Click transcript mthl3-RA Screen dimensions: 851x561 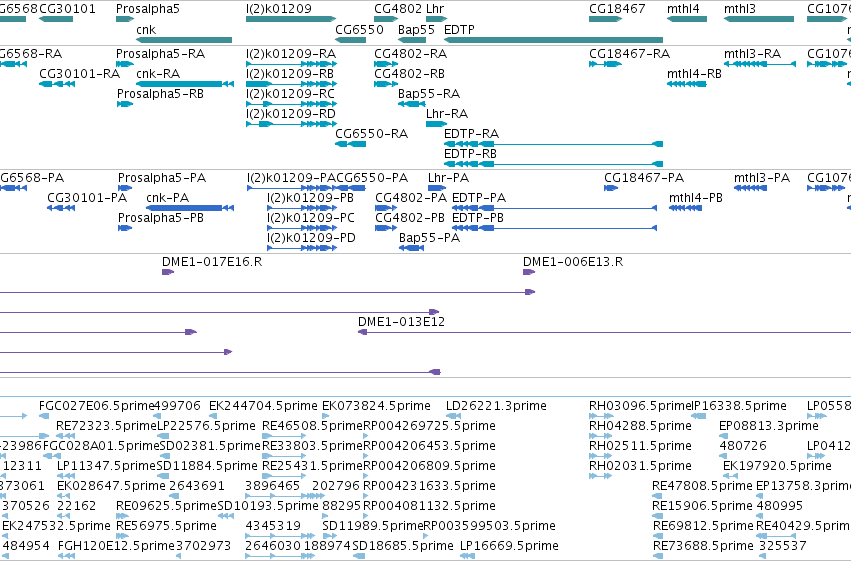tap(752, 54)
